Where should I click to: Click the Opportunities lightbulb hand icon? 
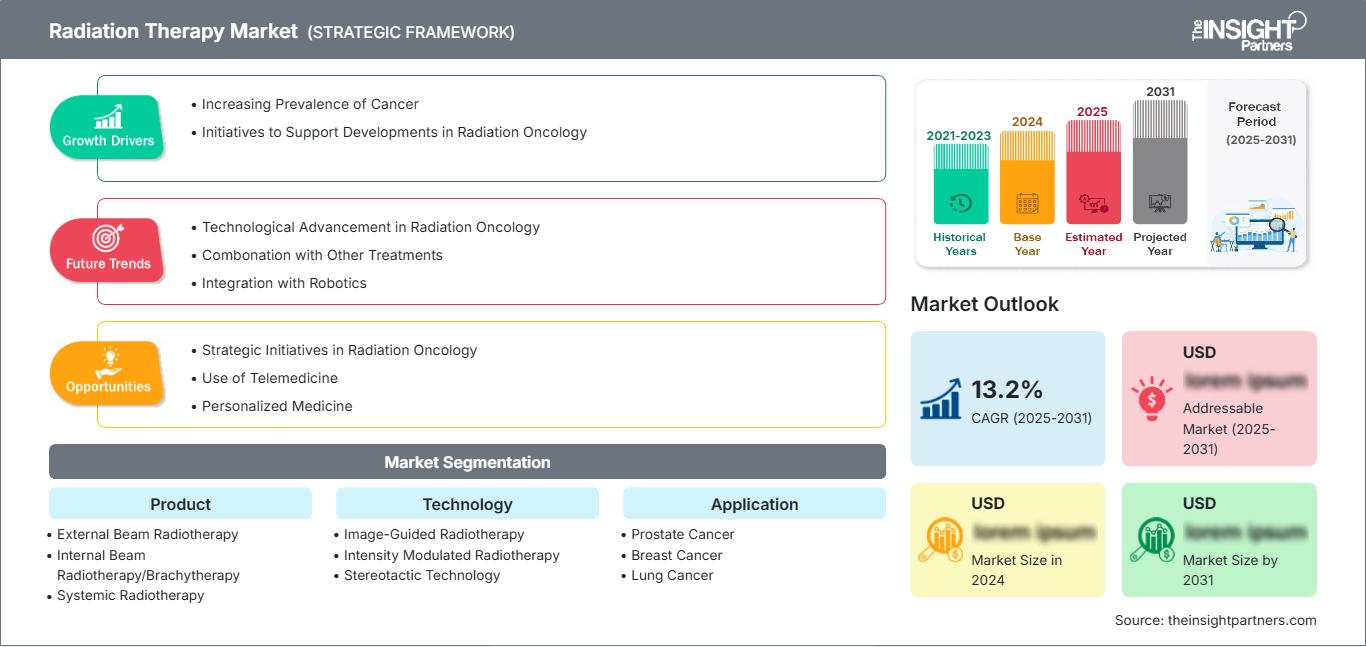point(108,360)
